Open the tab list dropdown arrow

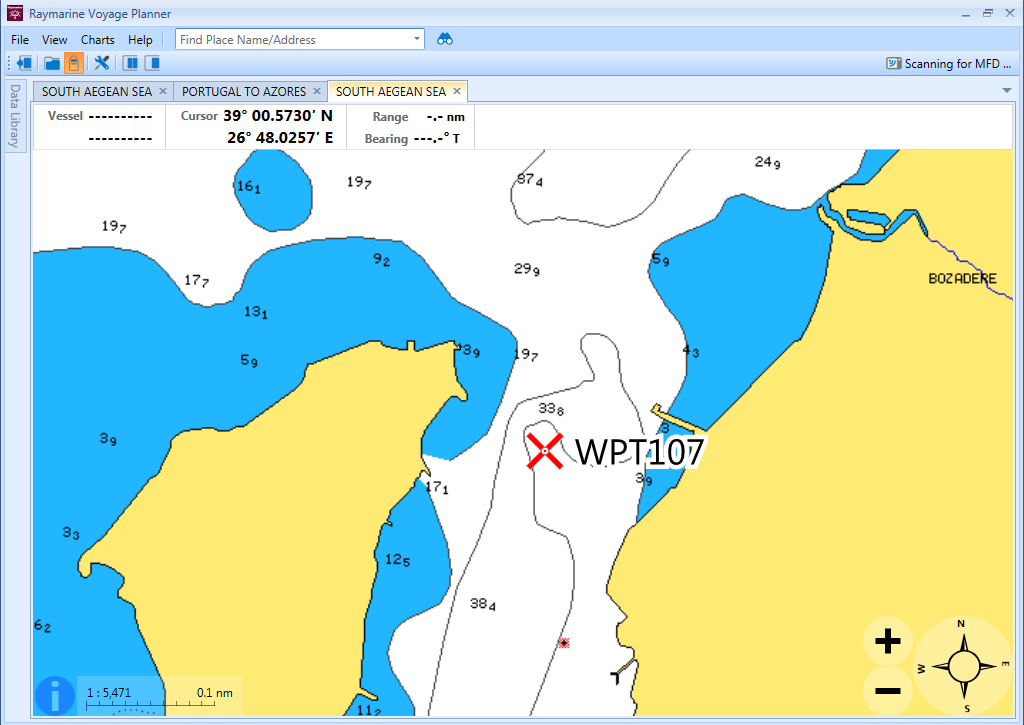(x=1006, y=90)
